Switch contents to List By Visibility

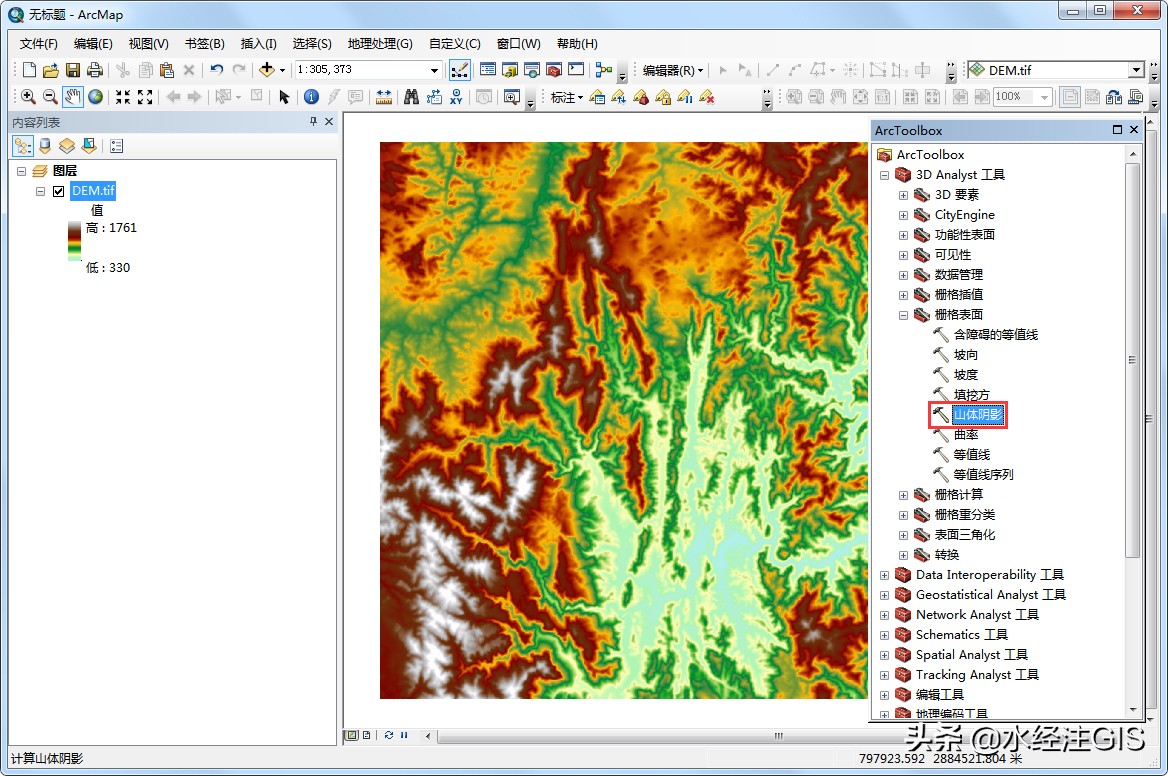coord(67,146)
